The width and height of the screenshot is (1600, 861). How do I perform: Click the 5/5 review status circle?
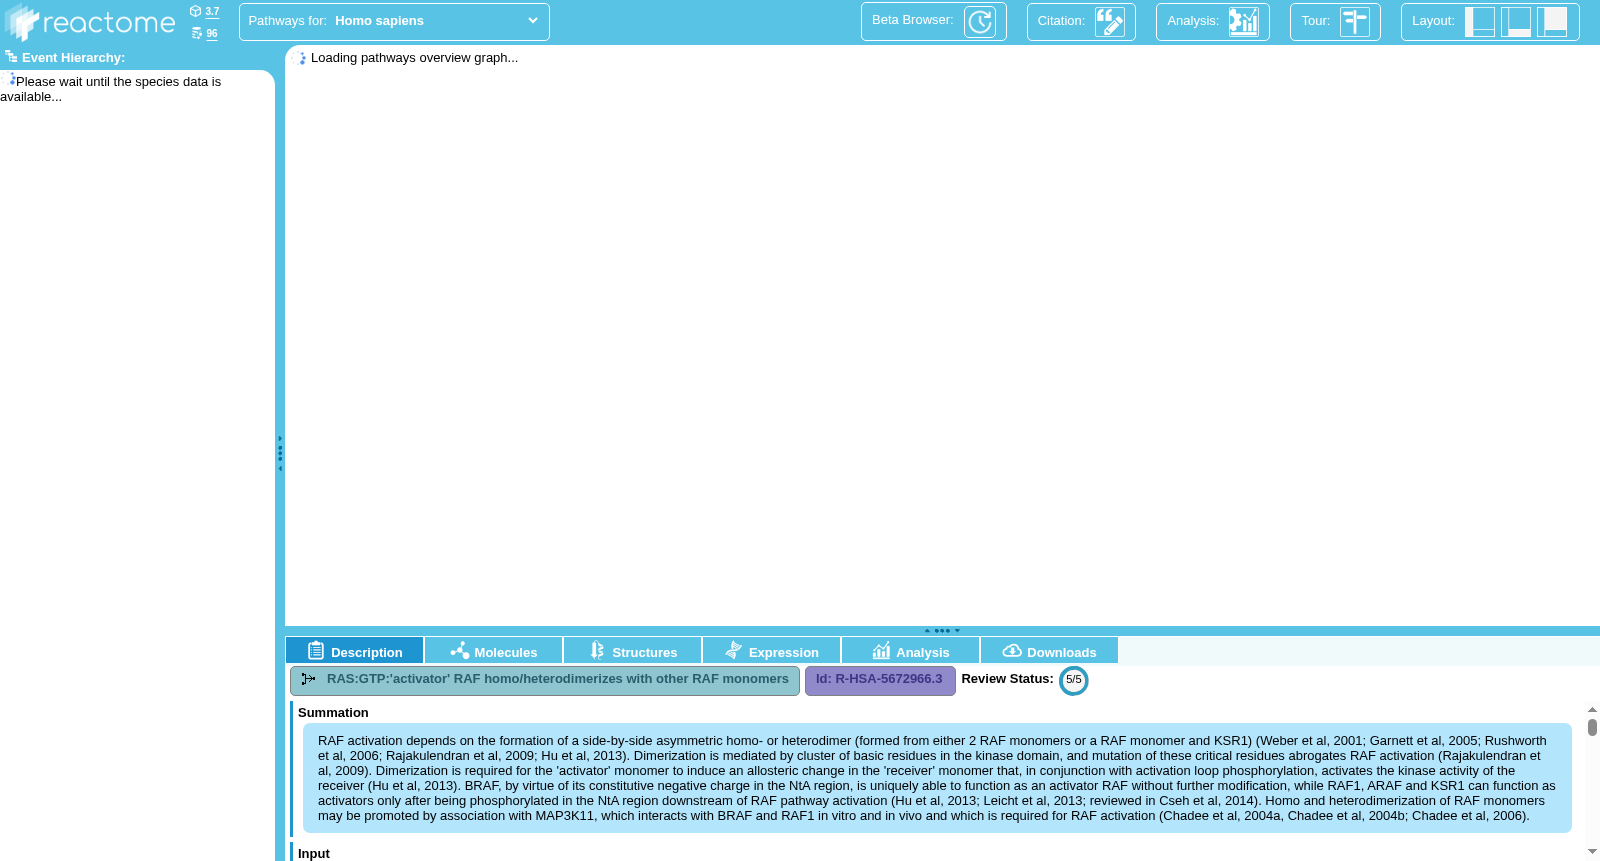tap(1074, 680)
